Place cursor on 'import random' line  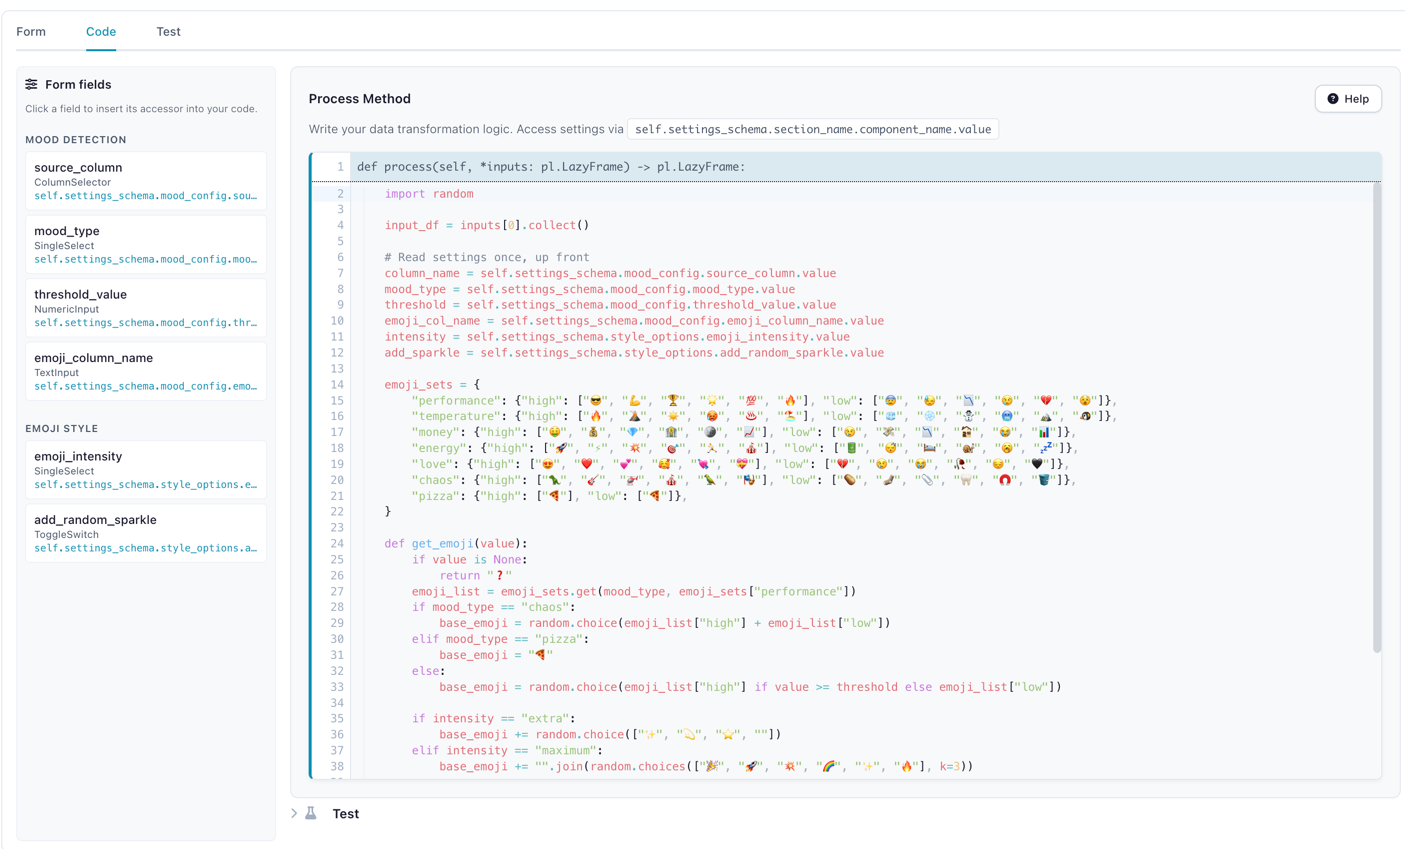(x=429, y=194)
